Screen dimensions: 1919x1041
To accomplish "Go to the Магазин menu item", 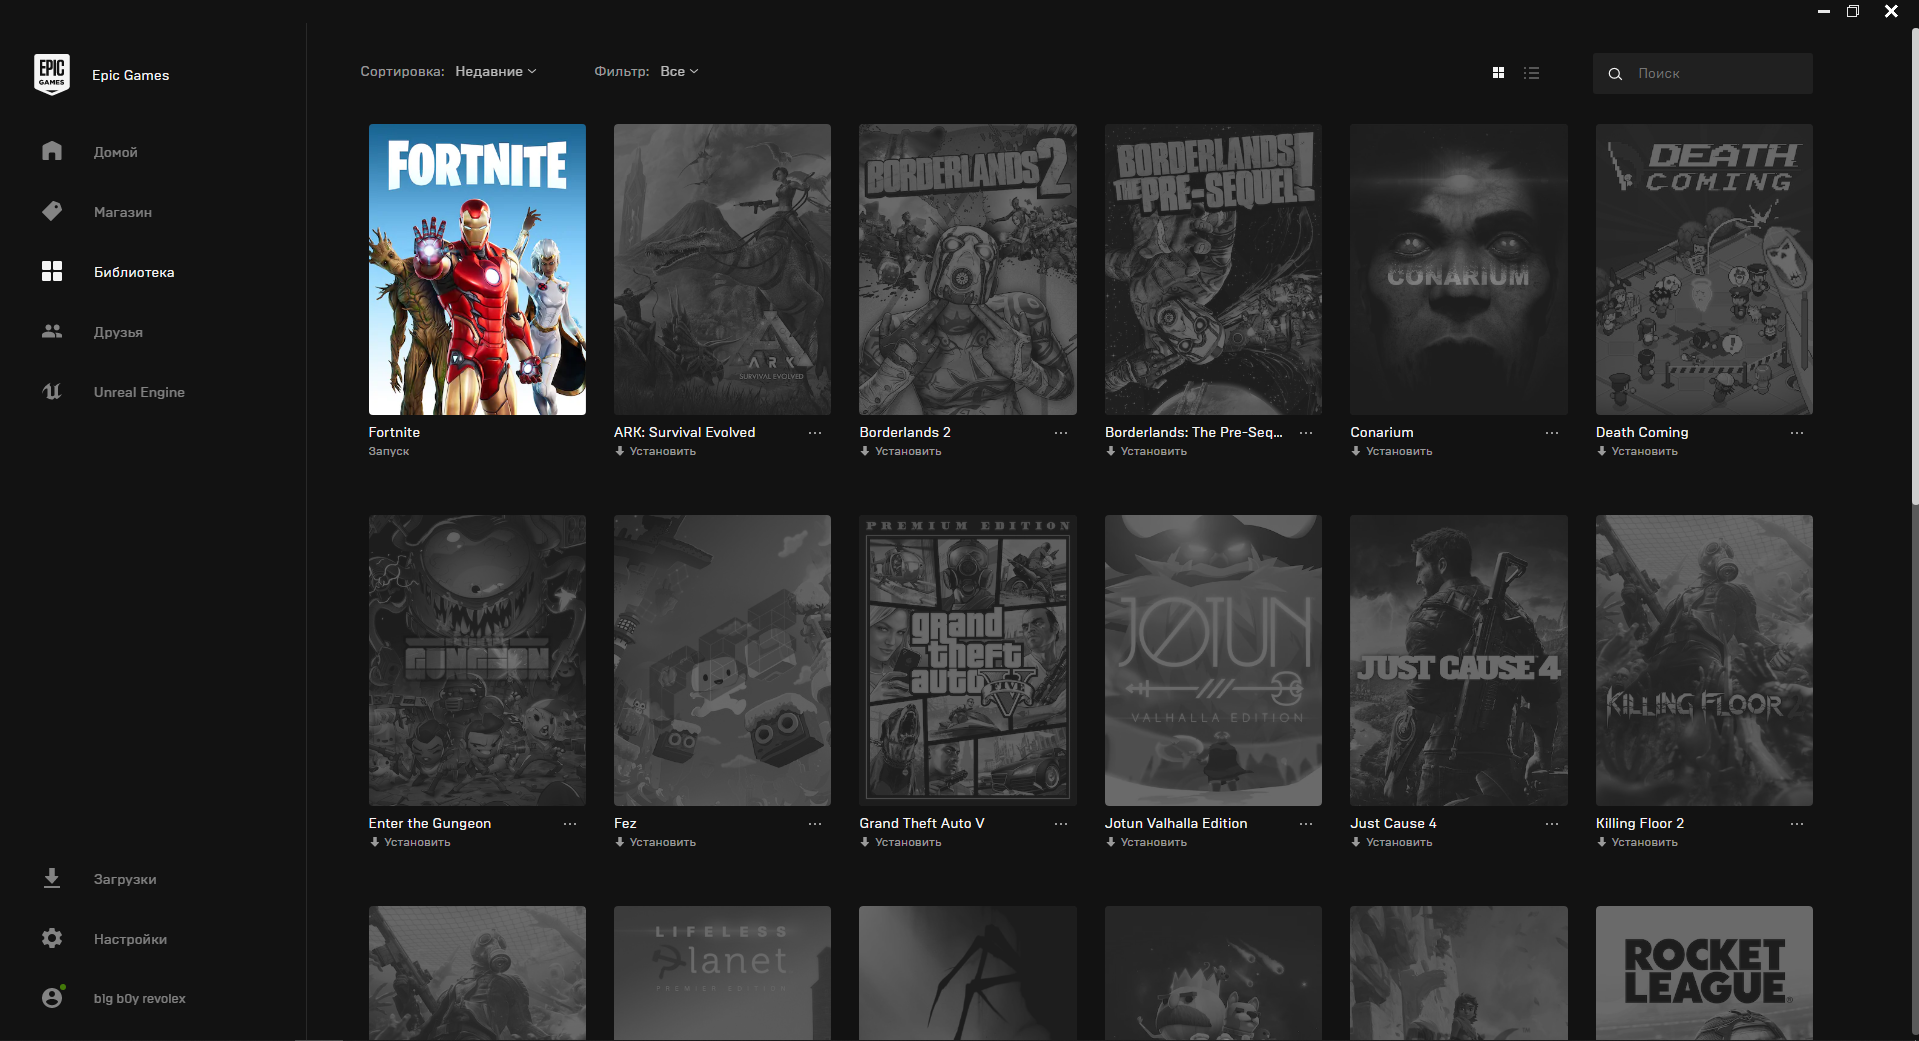I will pos(123,212).
